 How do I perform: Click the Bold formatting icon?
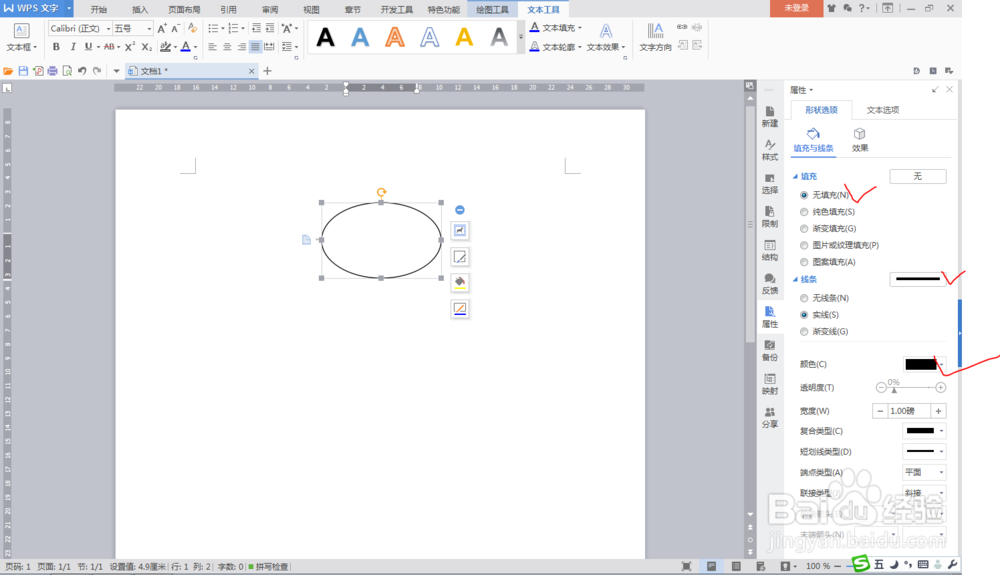[x=56, y=47]
